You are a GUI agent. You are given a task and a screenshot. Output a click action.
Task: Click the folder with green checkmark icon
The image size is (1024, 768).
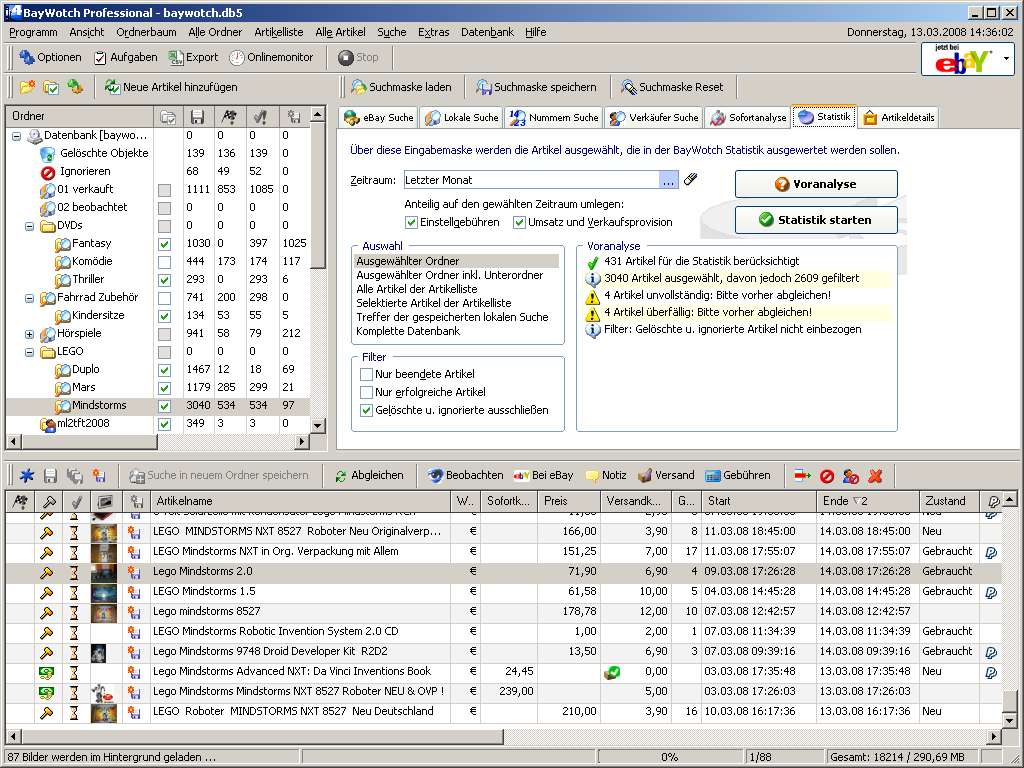click(x=51, y=87)
